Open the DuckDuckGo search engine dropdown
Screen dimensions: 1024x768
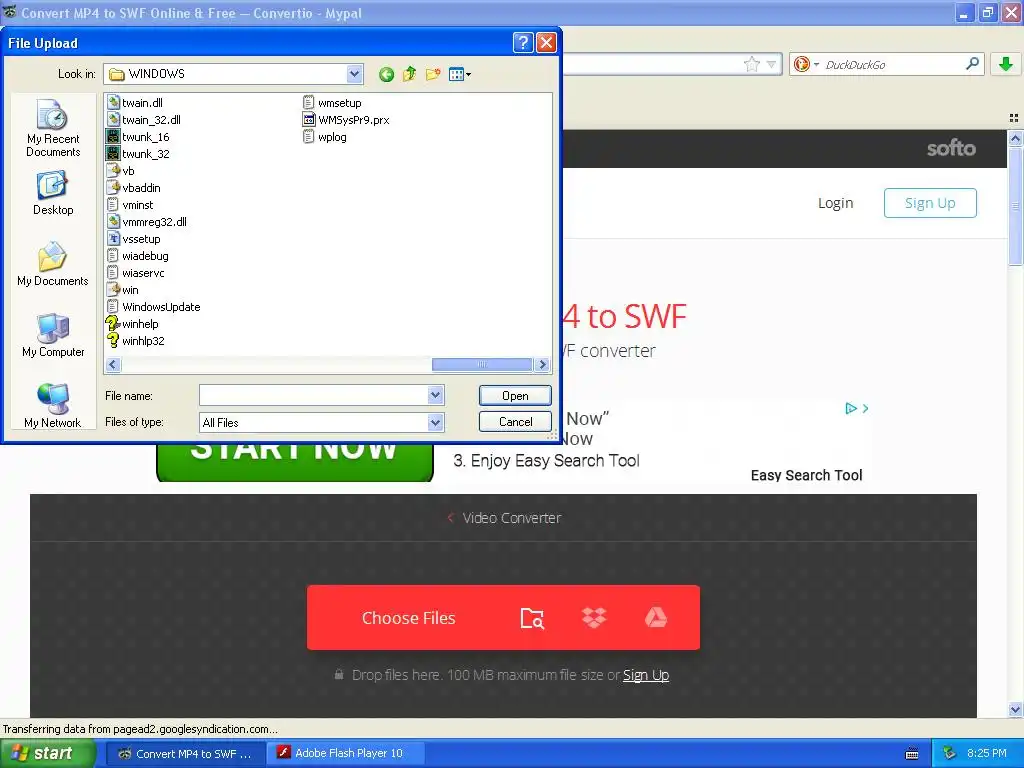click(x=807, y=64)
